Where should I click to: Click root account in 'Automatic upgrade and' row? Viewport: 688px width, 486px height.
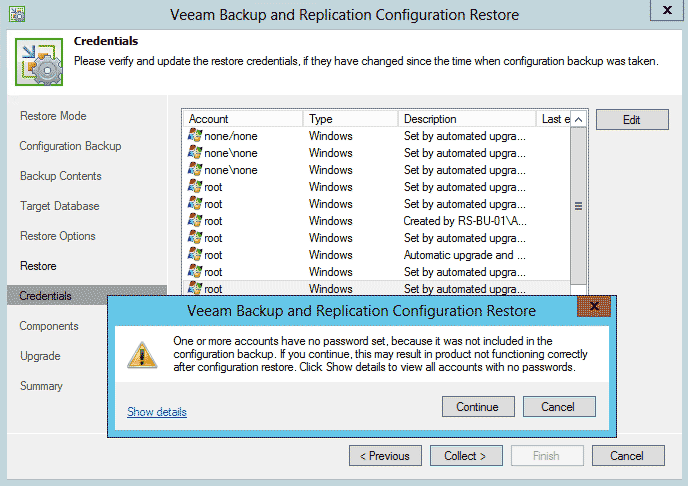click(213, 255)
